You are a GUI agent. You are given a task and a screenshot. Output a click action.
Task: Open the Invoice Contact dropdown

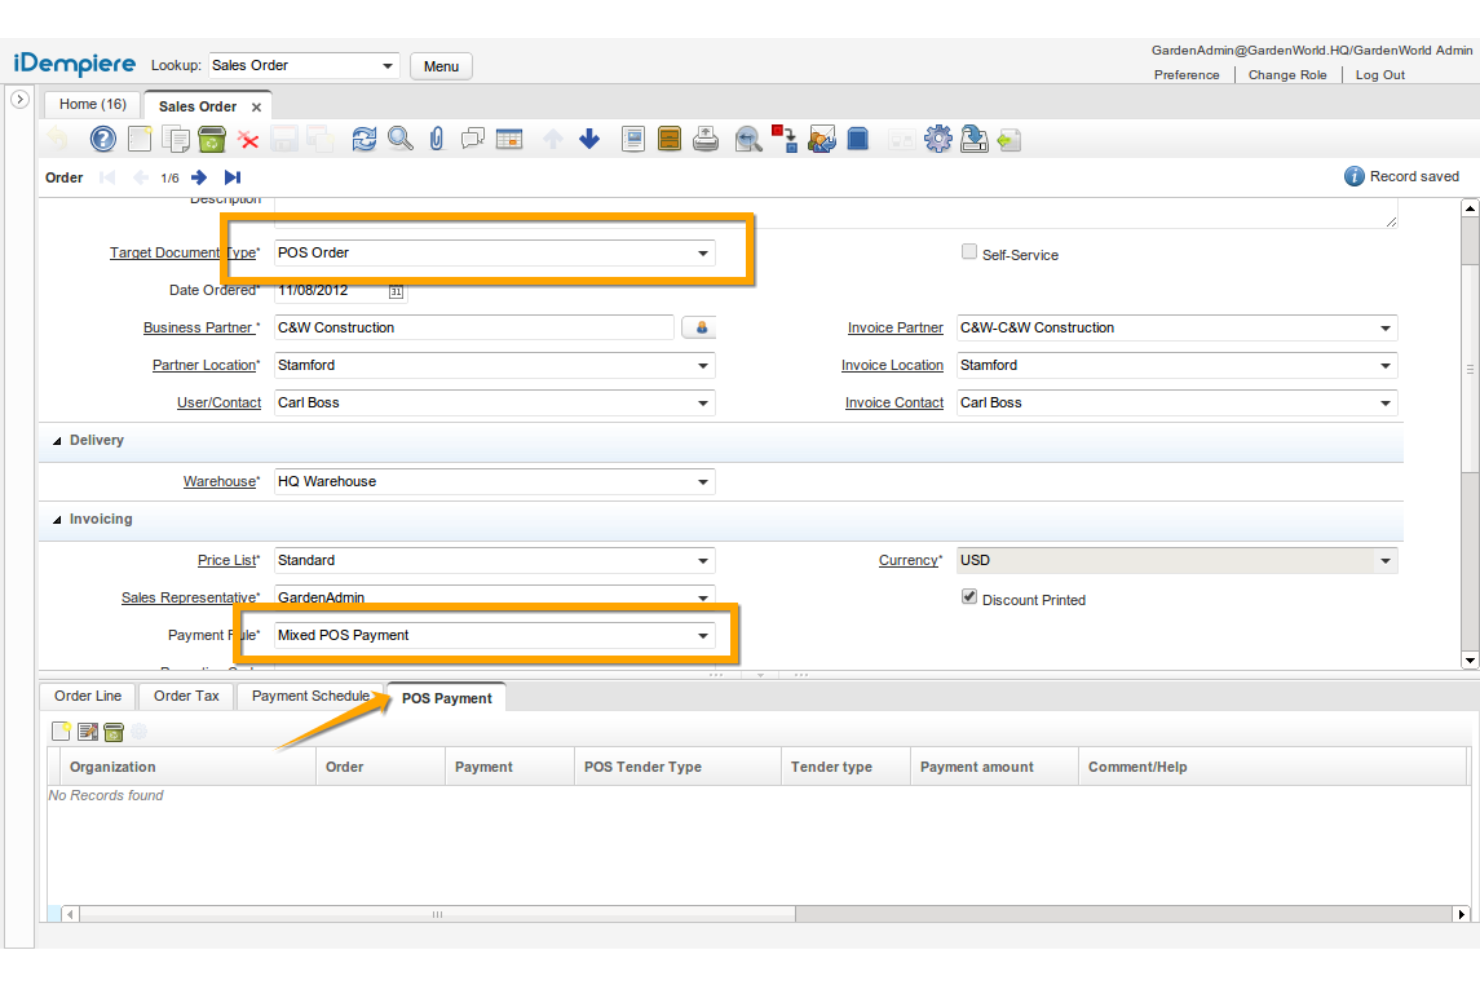1385,403
